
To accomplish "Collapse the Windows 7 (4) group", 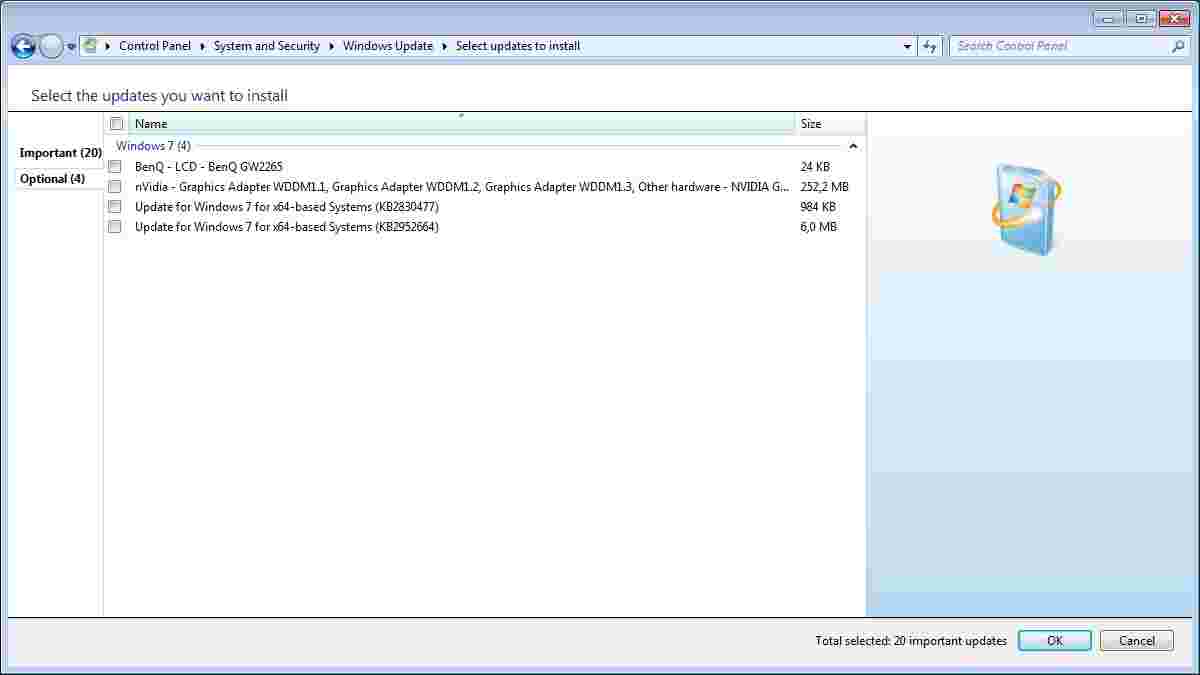I will (x=853, y=146).
